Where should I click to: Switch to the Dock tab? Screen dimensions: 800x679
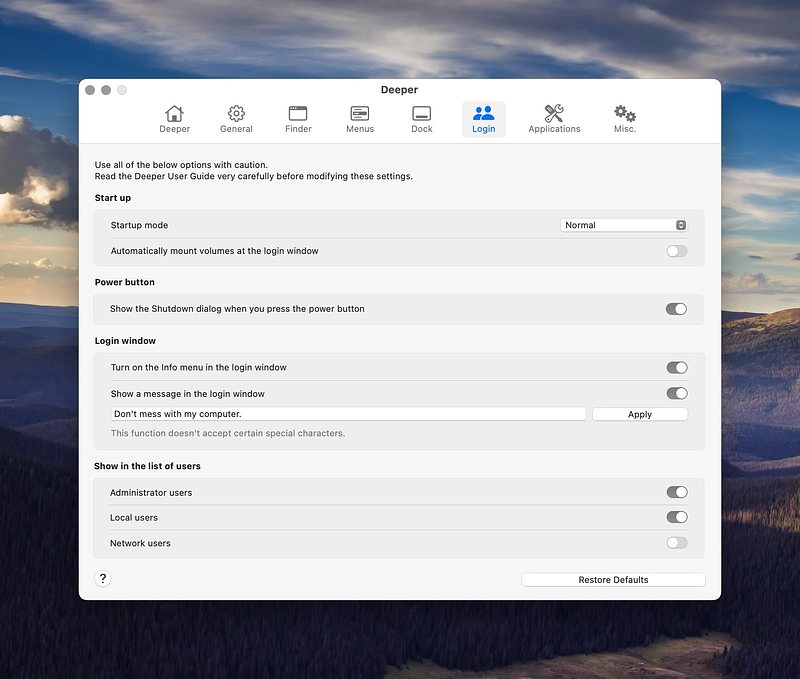tap(422, 119)
